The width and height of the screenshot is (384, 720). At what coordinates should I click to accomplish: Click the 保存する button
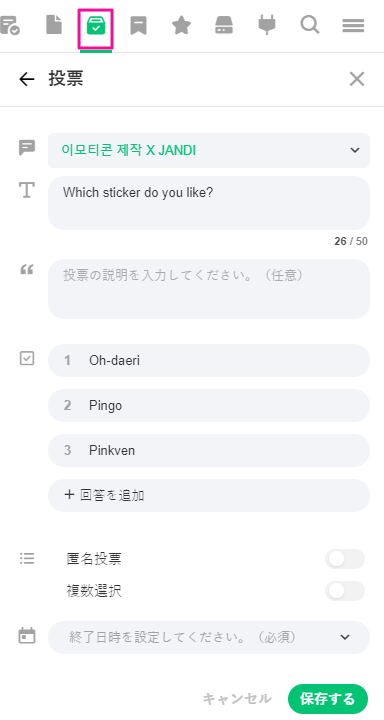point(328,698)
